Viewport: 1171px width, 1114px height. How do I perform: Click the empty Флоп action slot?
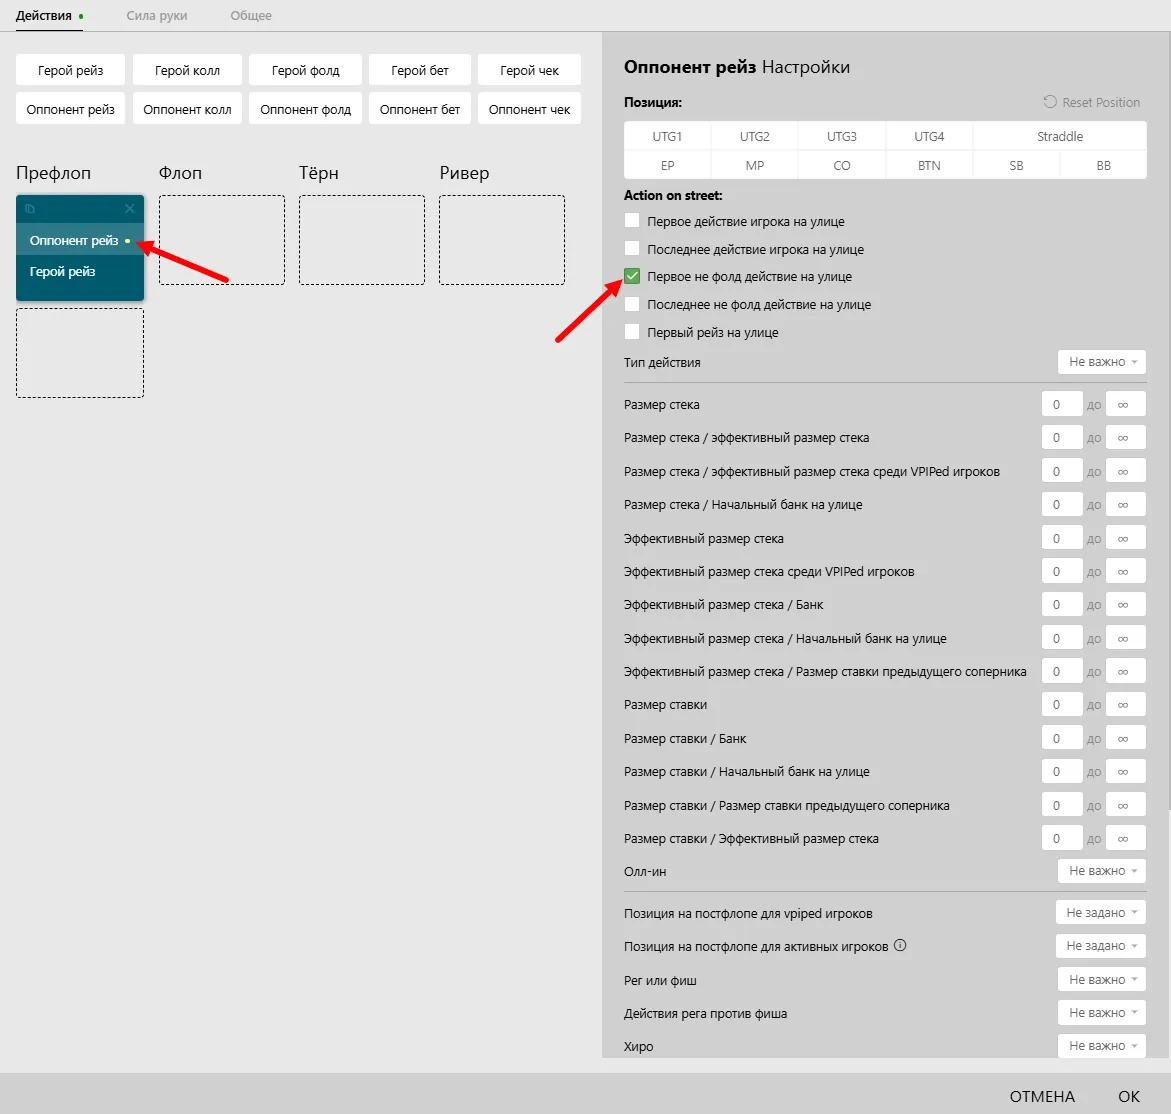coord(222,240)
